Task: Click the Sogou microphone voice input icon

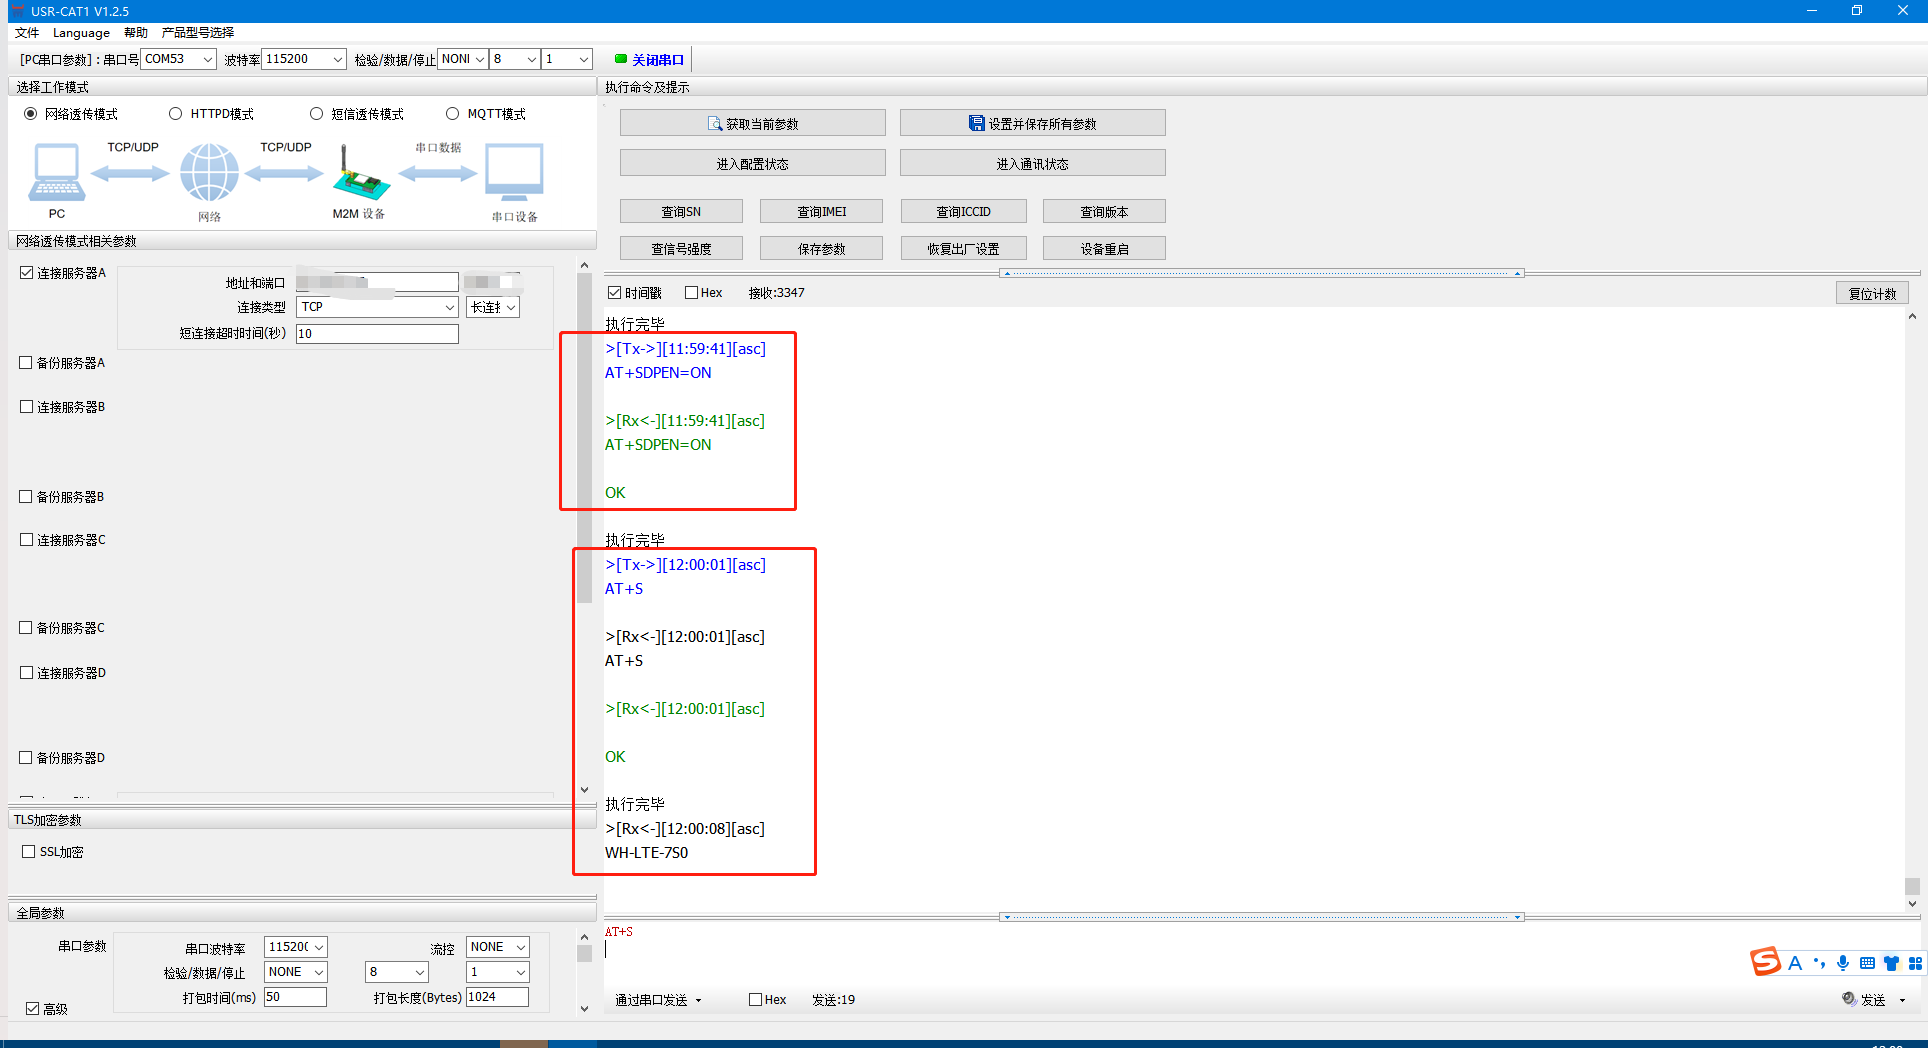Action: coord(1843,963)
